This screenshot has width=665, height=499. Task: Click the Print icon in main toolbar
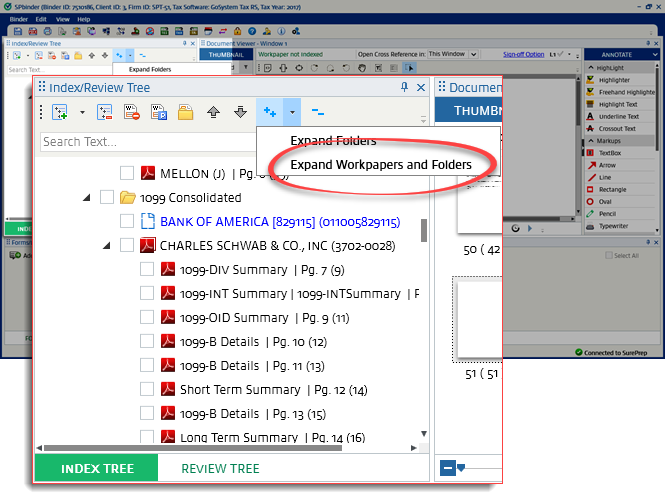pyautogui.click(x=48, y=31)
